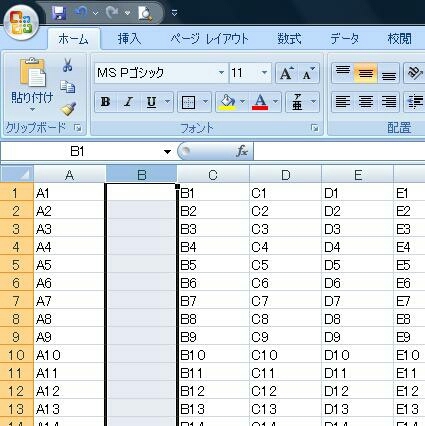Image resolution: width=425 pixels, height=426 pixels.
Task: Open the undo history dropdown arrow
Action: (96, 13)
